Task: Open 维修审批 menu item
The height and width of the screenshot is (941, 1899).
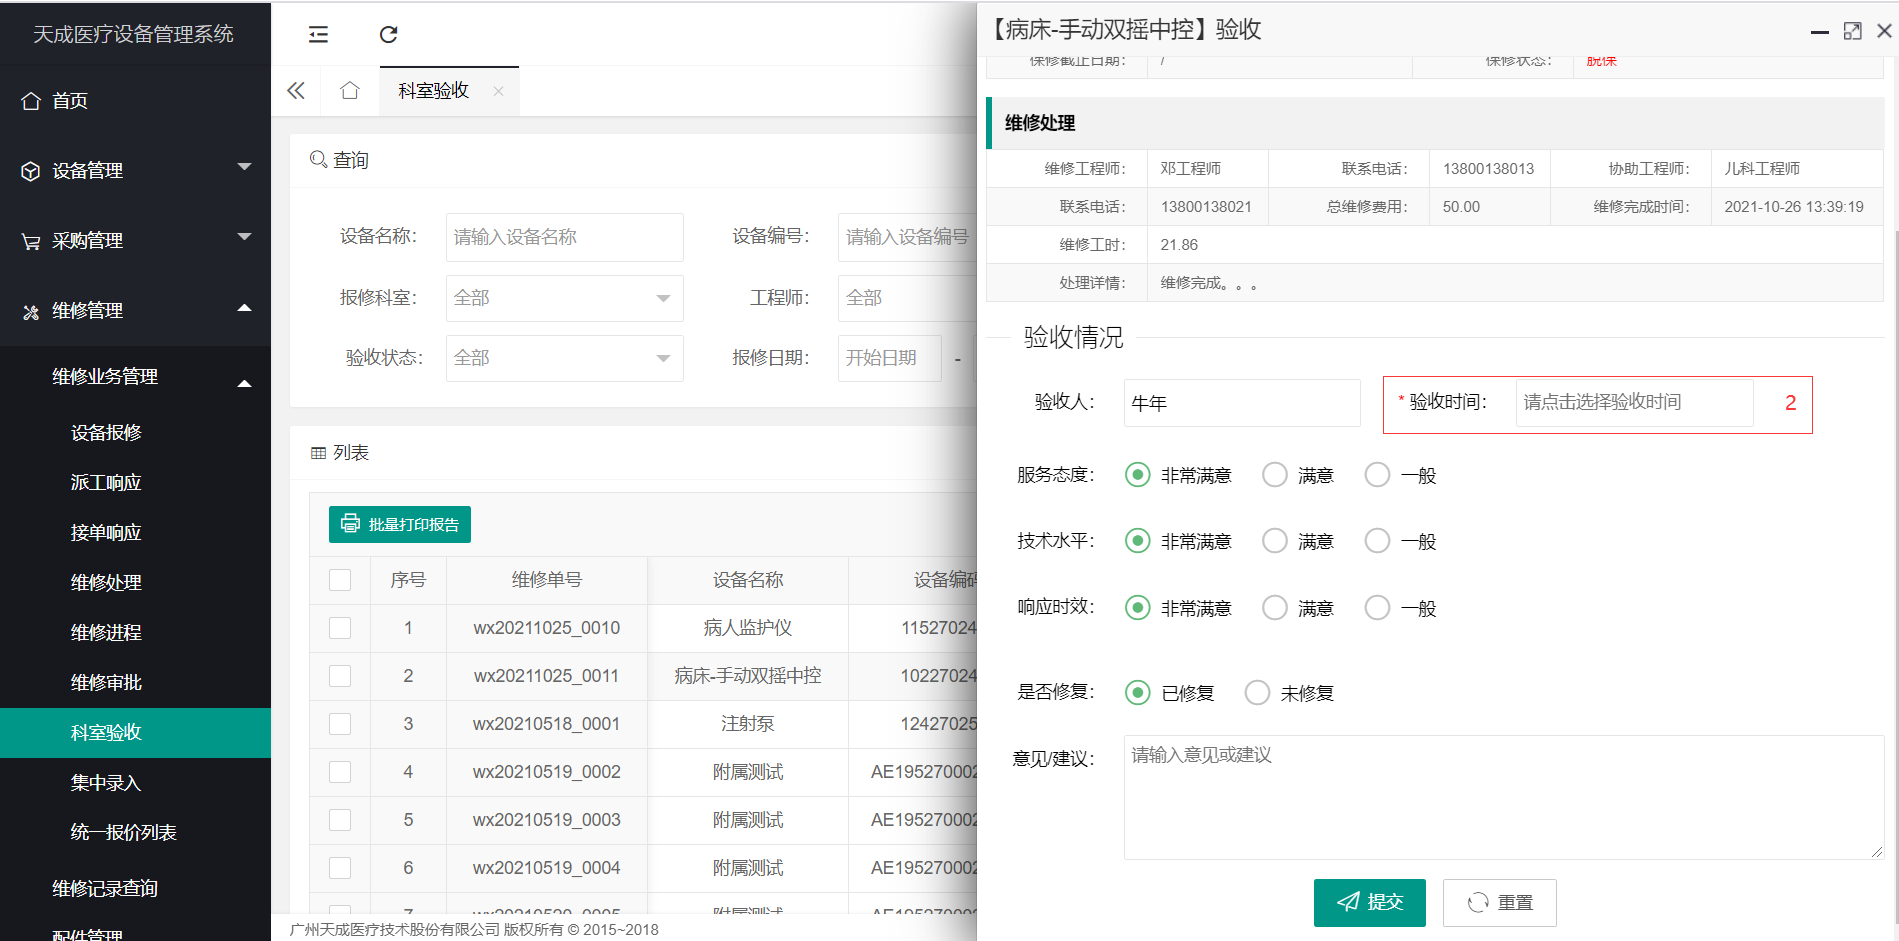Action: coord(135,683)
